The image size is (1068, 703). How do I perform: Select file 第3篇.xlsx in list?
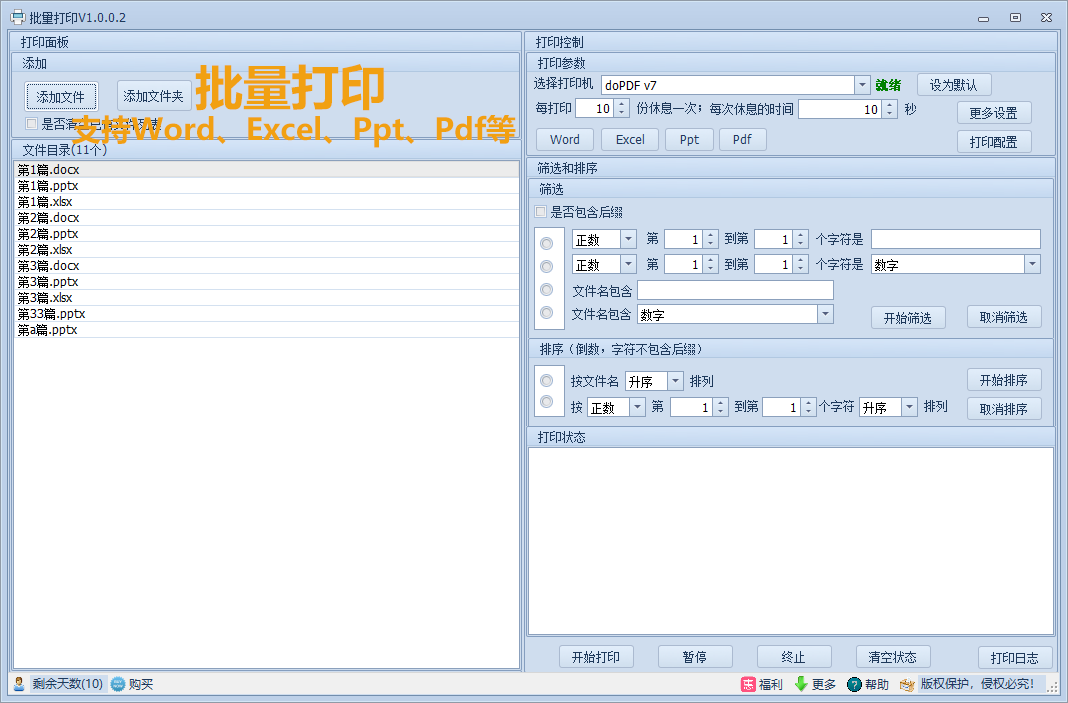click(266, 298)
